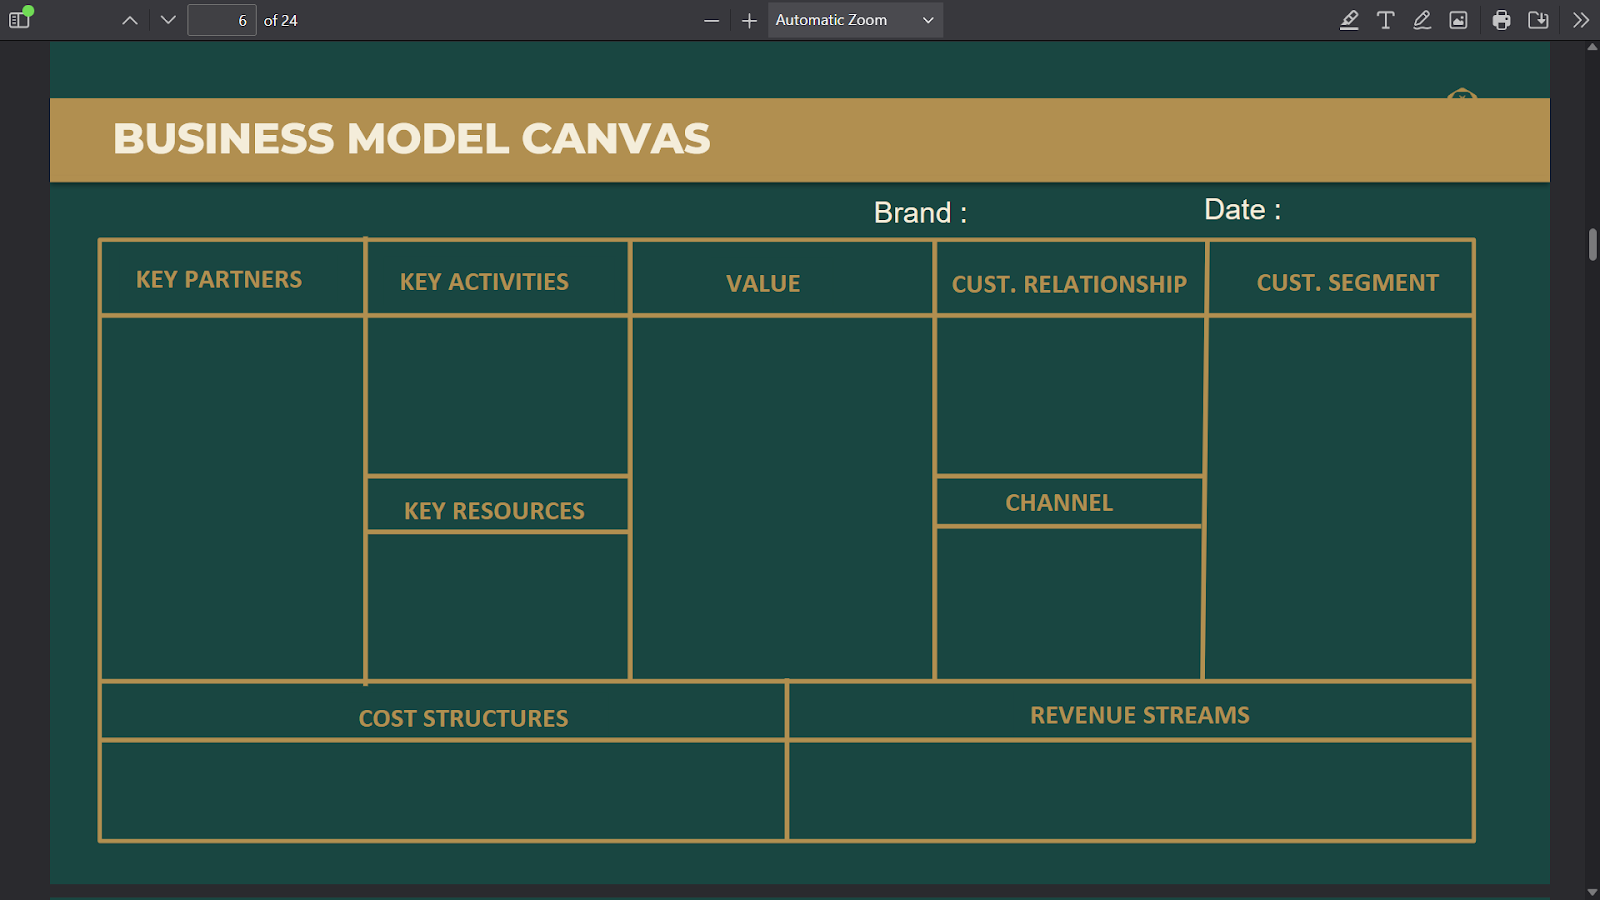Click the CHANNEL label
This screenshot has height=900, width=1600.
pos(1059,503)
